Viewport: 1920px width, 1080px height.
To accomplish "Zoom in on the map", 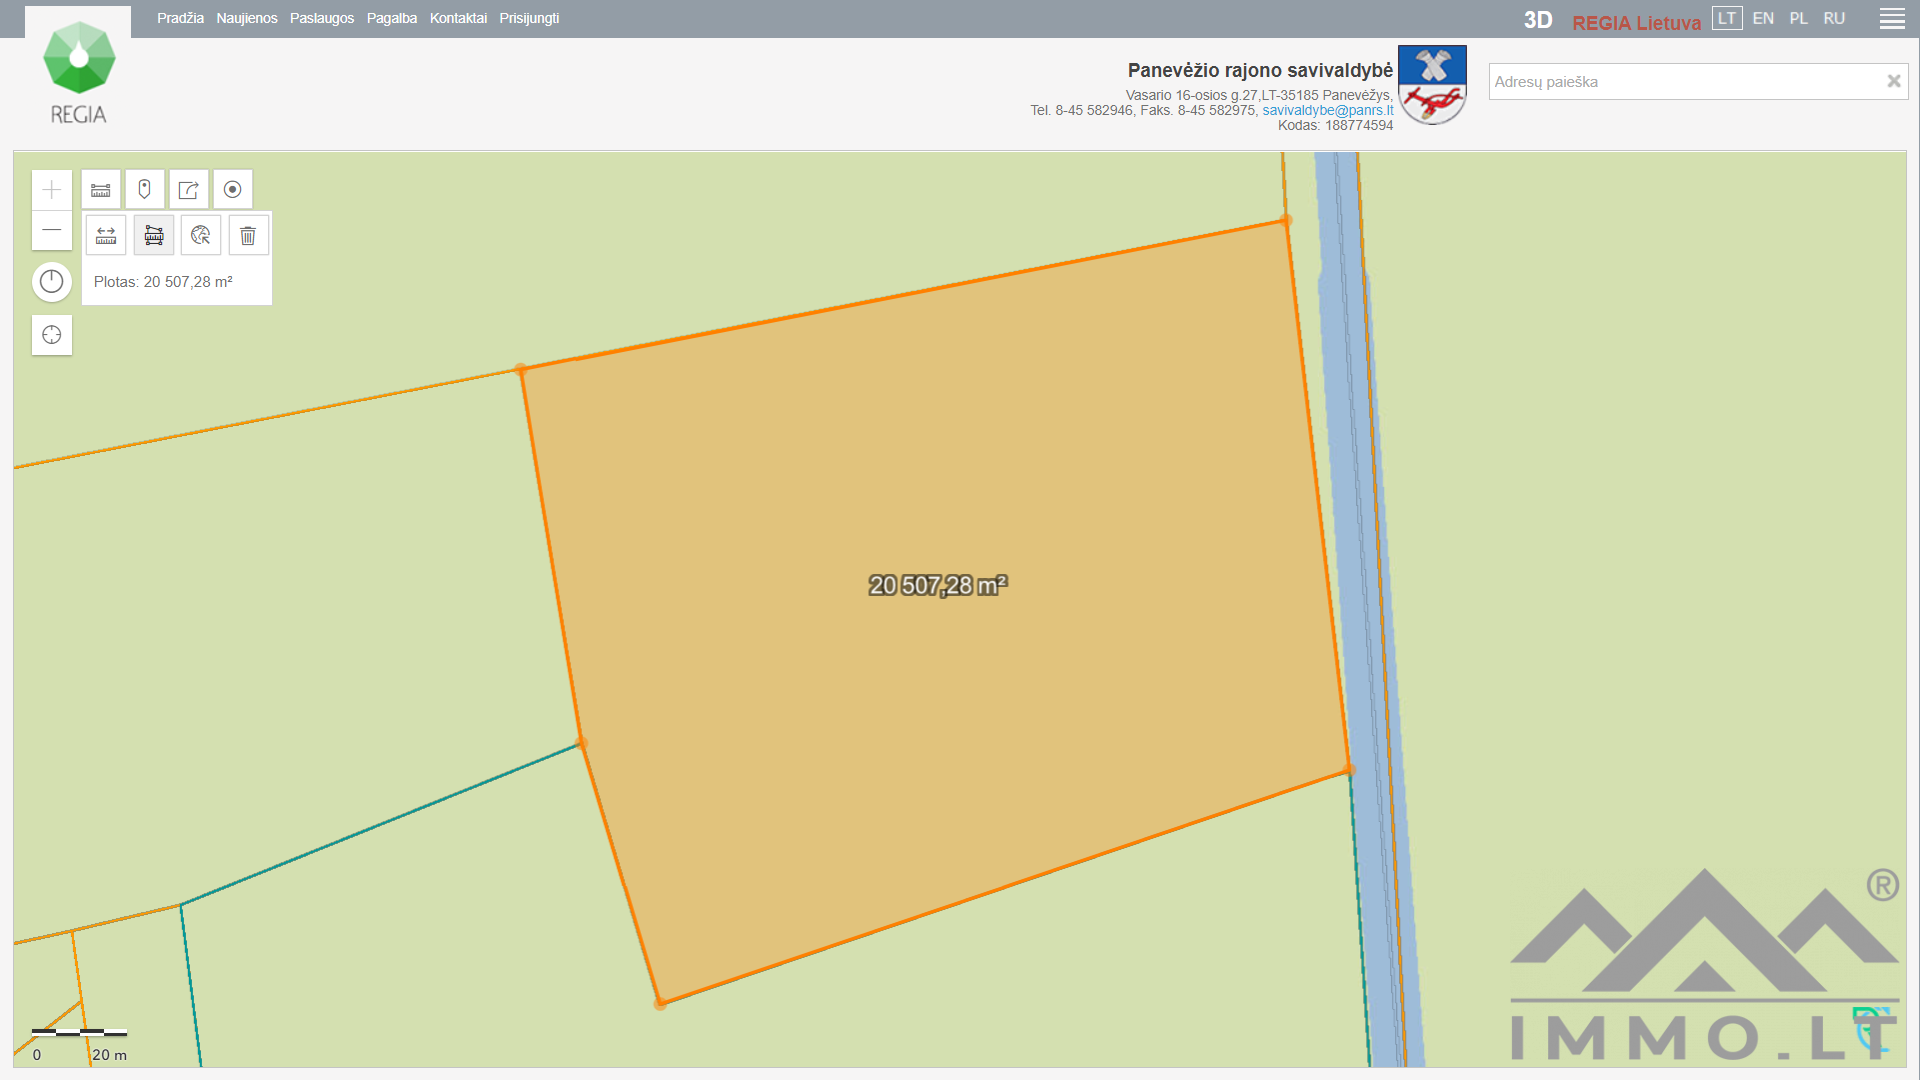I will pyautogui.click(x=52, y=190).
